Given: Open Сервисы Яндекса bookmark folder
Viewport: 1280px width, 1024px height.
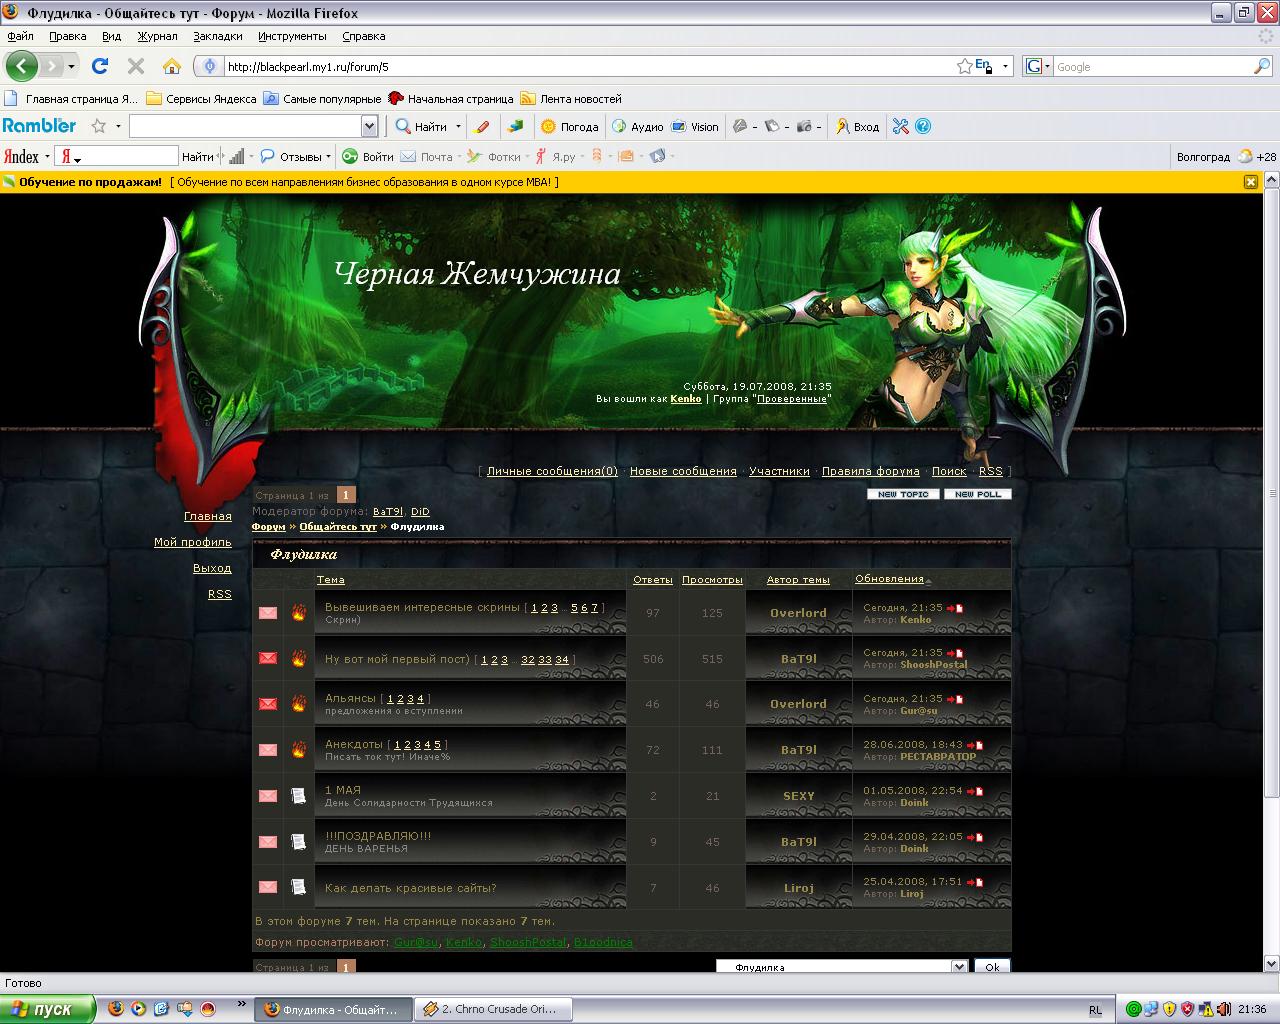Looking at the screenshot, I should pyautogui.click(x=201, y=99).
